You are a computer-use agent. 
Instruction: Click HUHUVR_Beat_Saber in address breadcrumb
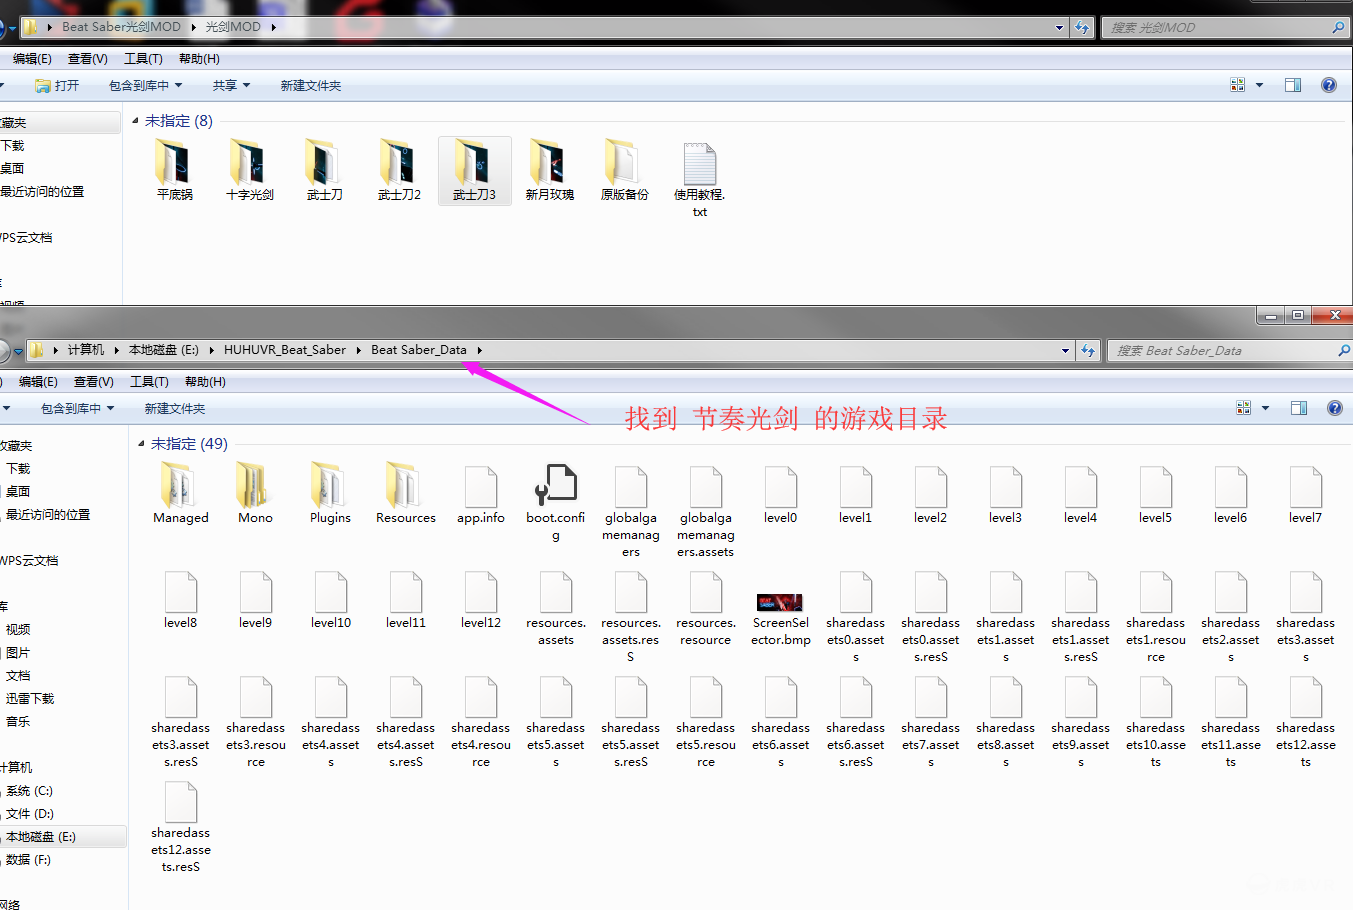tap(284, 350)
